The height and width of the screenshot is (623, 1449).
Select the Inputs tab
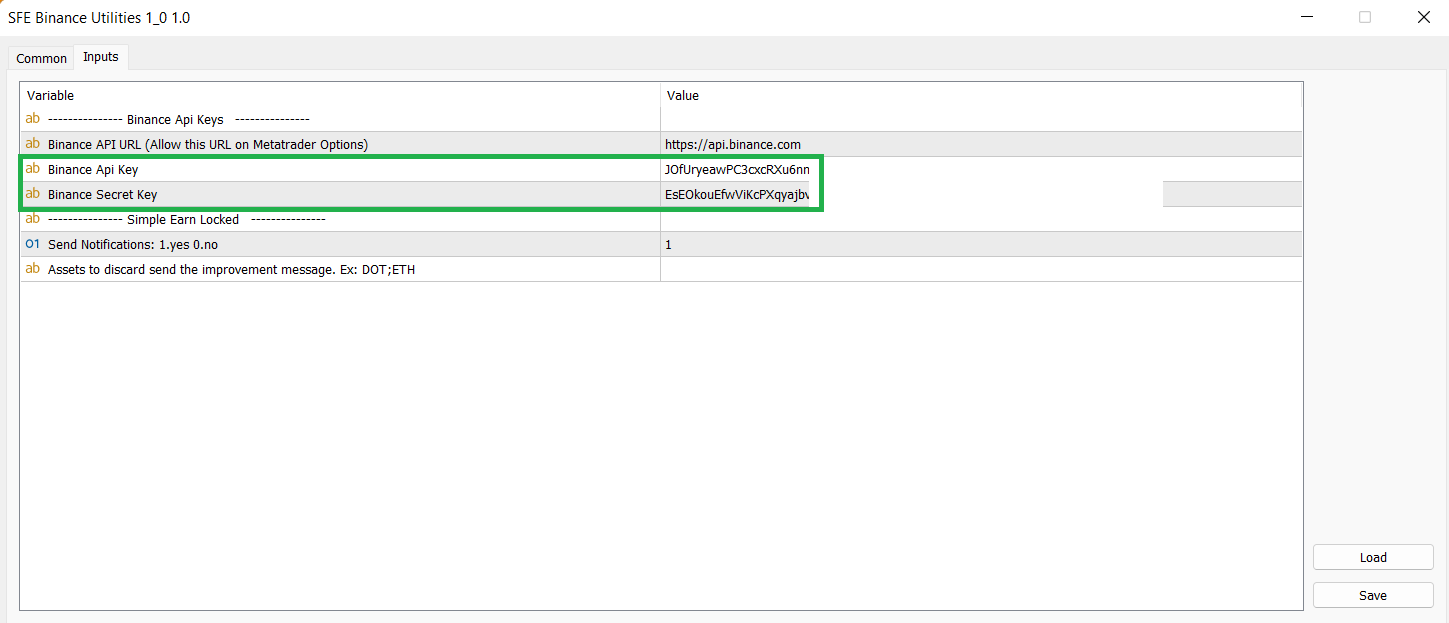coord(101,57)
